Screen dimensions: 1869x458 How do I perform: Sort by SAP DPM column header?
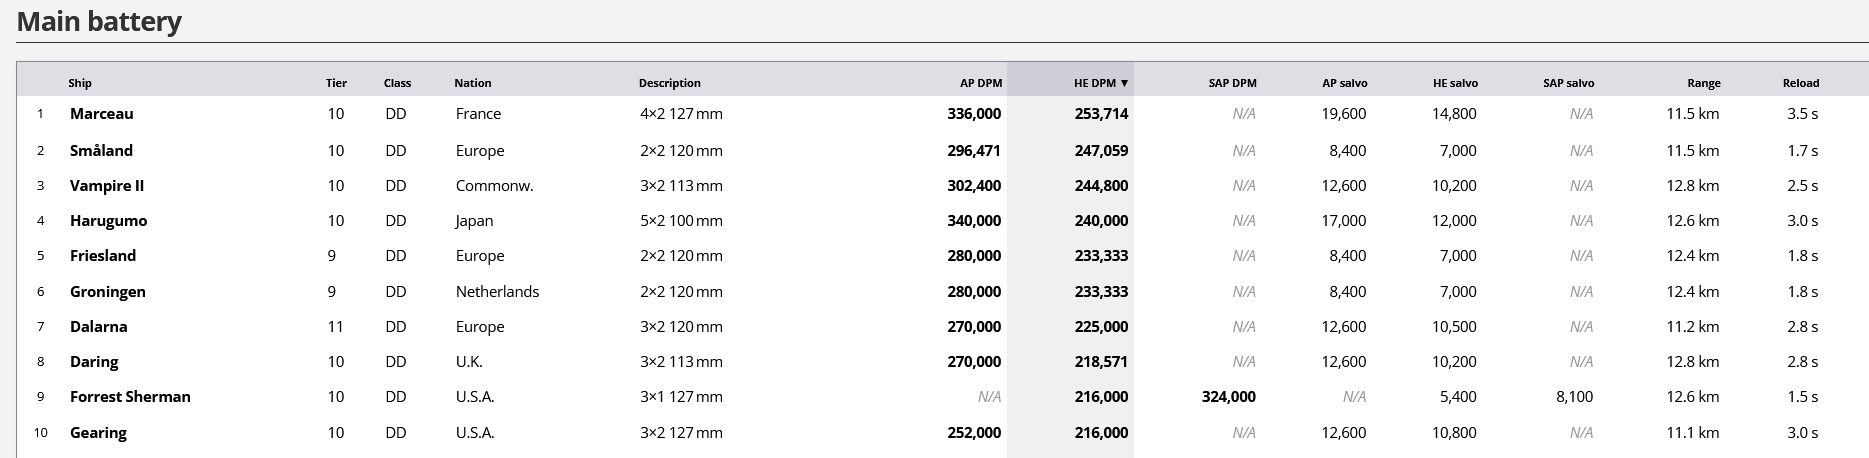(1232, 83)
